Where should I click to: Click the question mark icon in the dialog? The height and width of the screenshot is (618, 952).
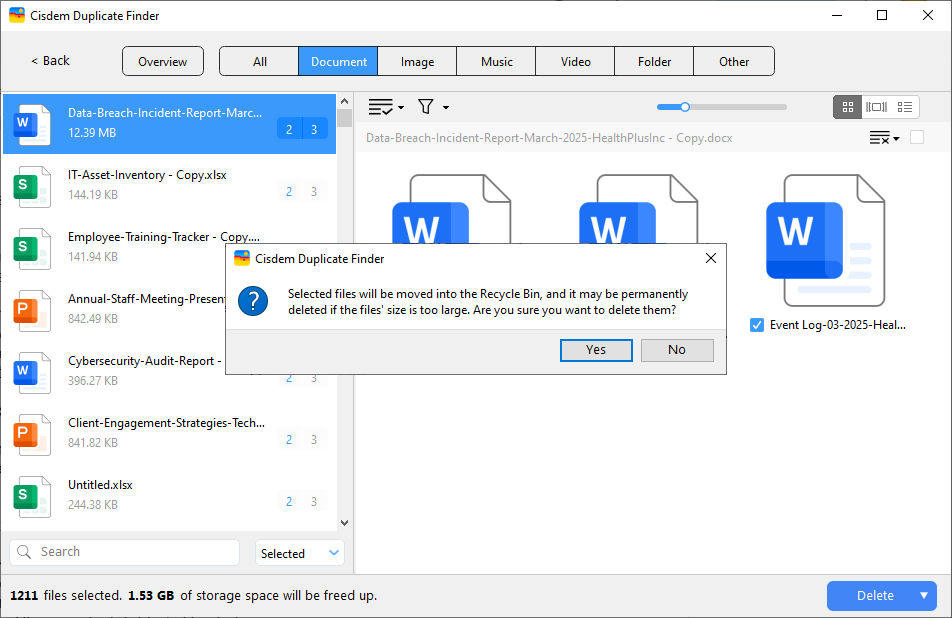pos(253,301)
